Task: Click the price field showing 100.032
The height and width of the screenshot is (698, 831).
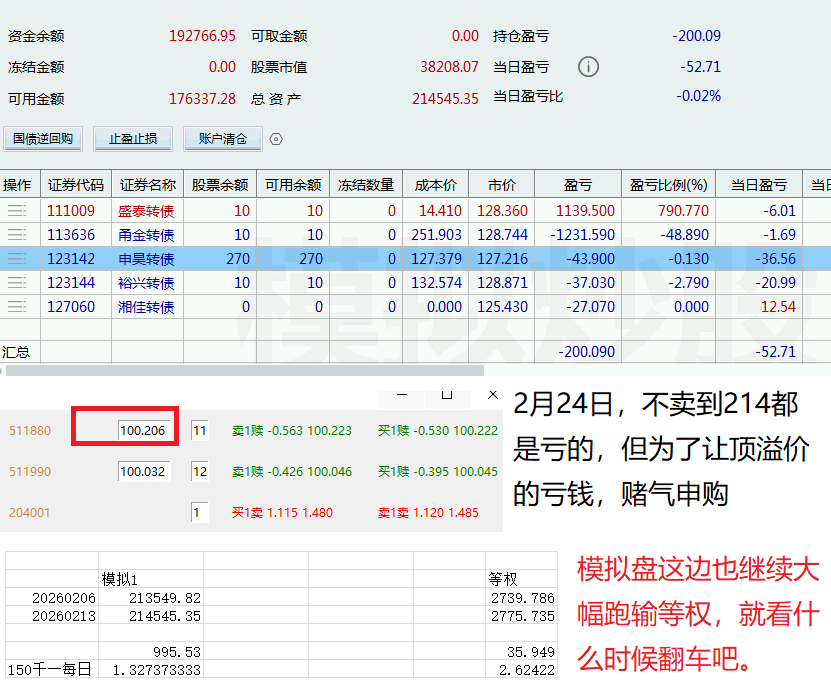Action: pos(144,471)
